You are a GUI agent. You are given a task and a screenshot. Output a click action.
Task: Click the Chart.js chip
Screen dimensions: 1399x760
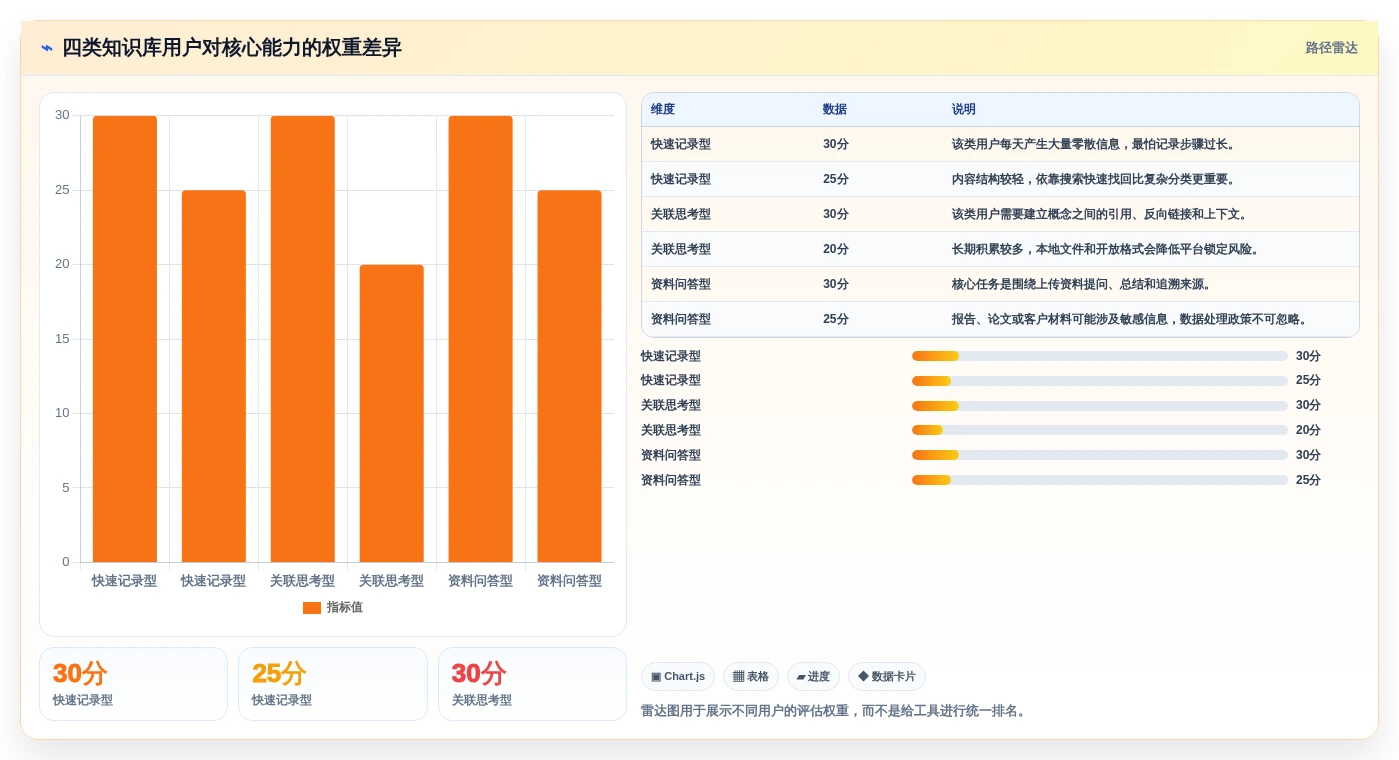pos(678,677)
